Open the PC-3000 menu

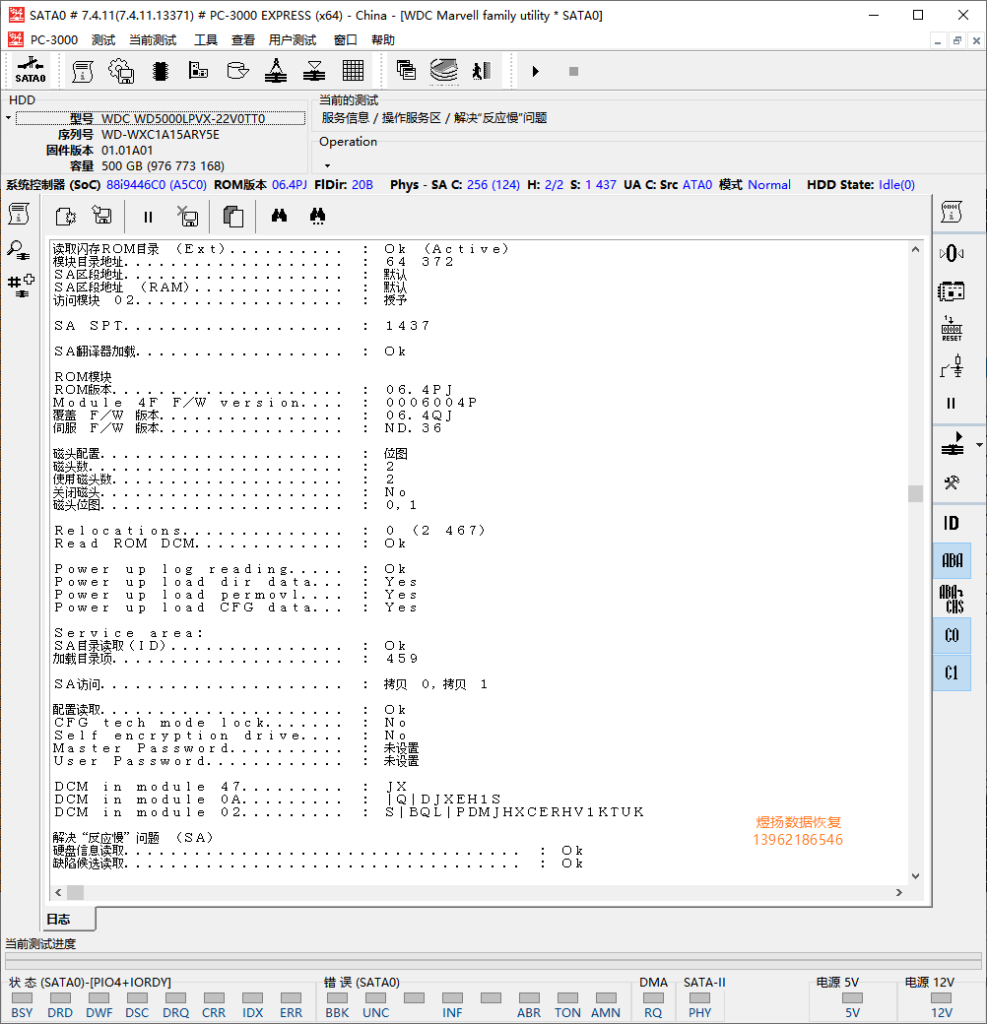[x=54, y=40]
